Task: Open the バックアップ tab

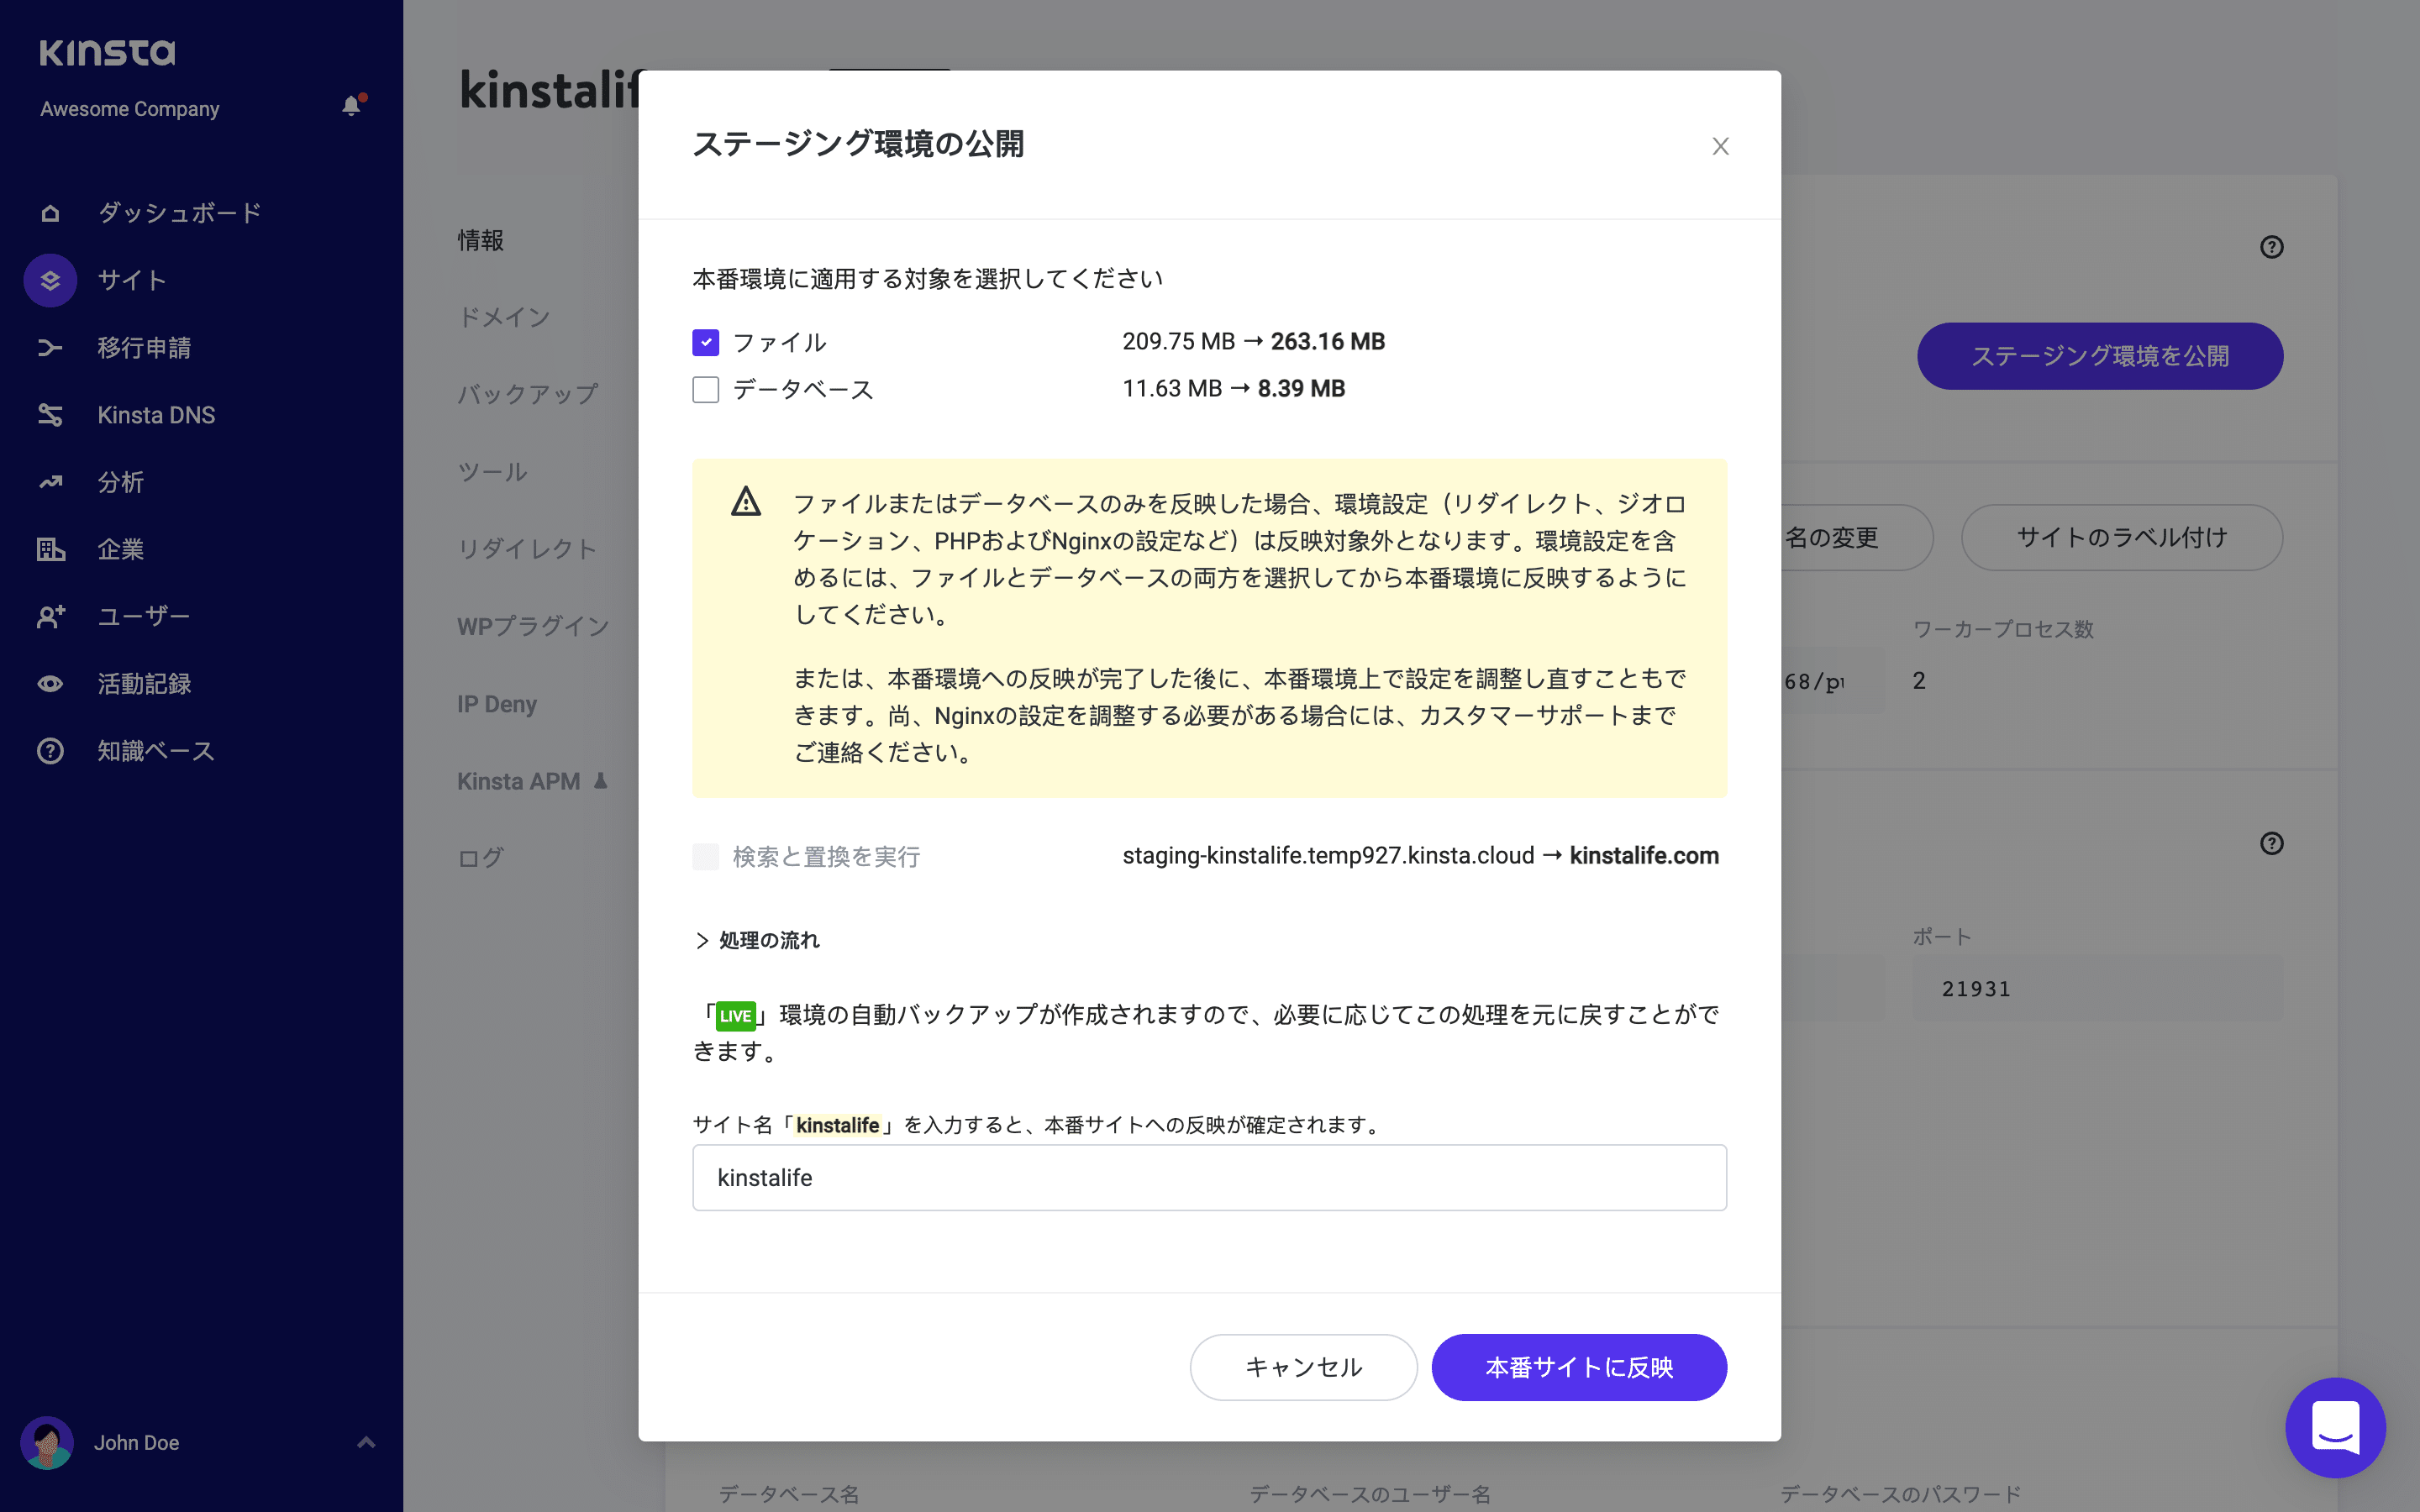Action: (527, 394)
